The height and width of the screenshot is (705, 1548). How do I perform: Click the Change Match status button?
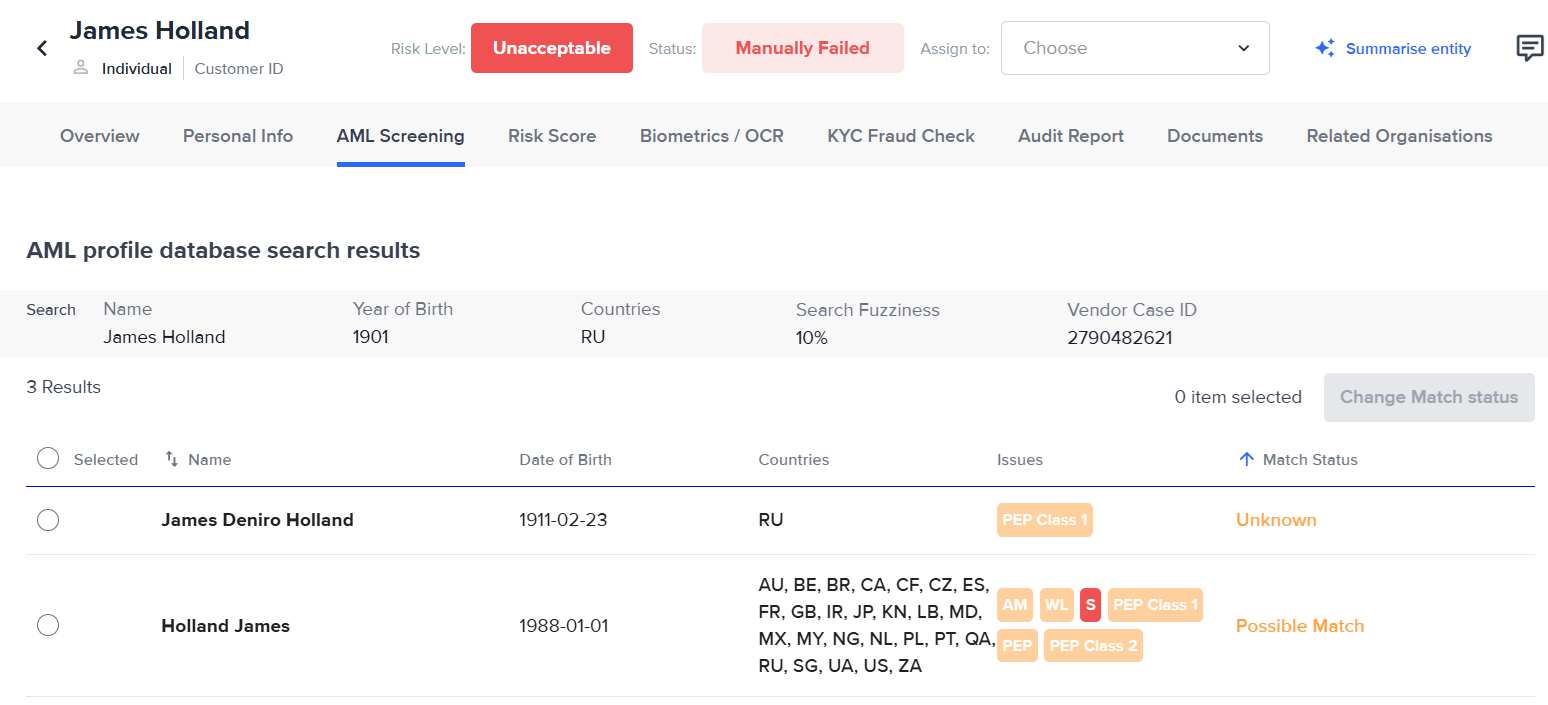pyautogui.click(x=1429, y=397)
